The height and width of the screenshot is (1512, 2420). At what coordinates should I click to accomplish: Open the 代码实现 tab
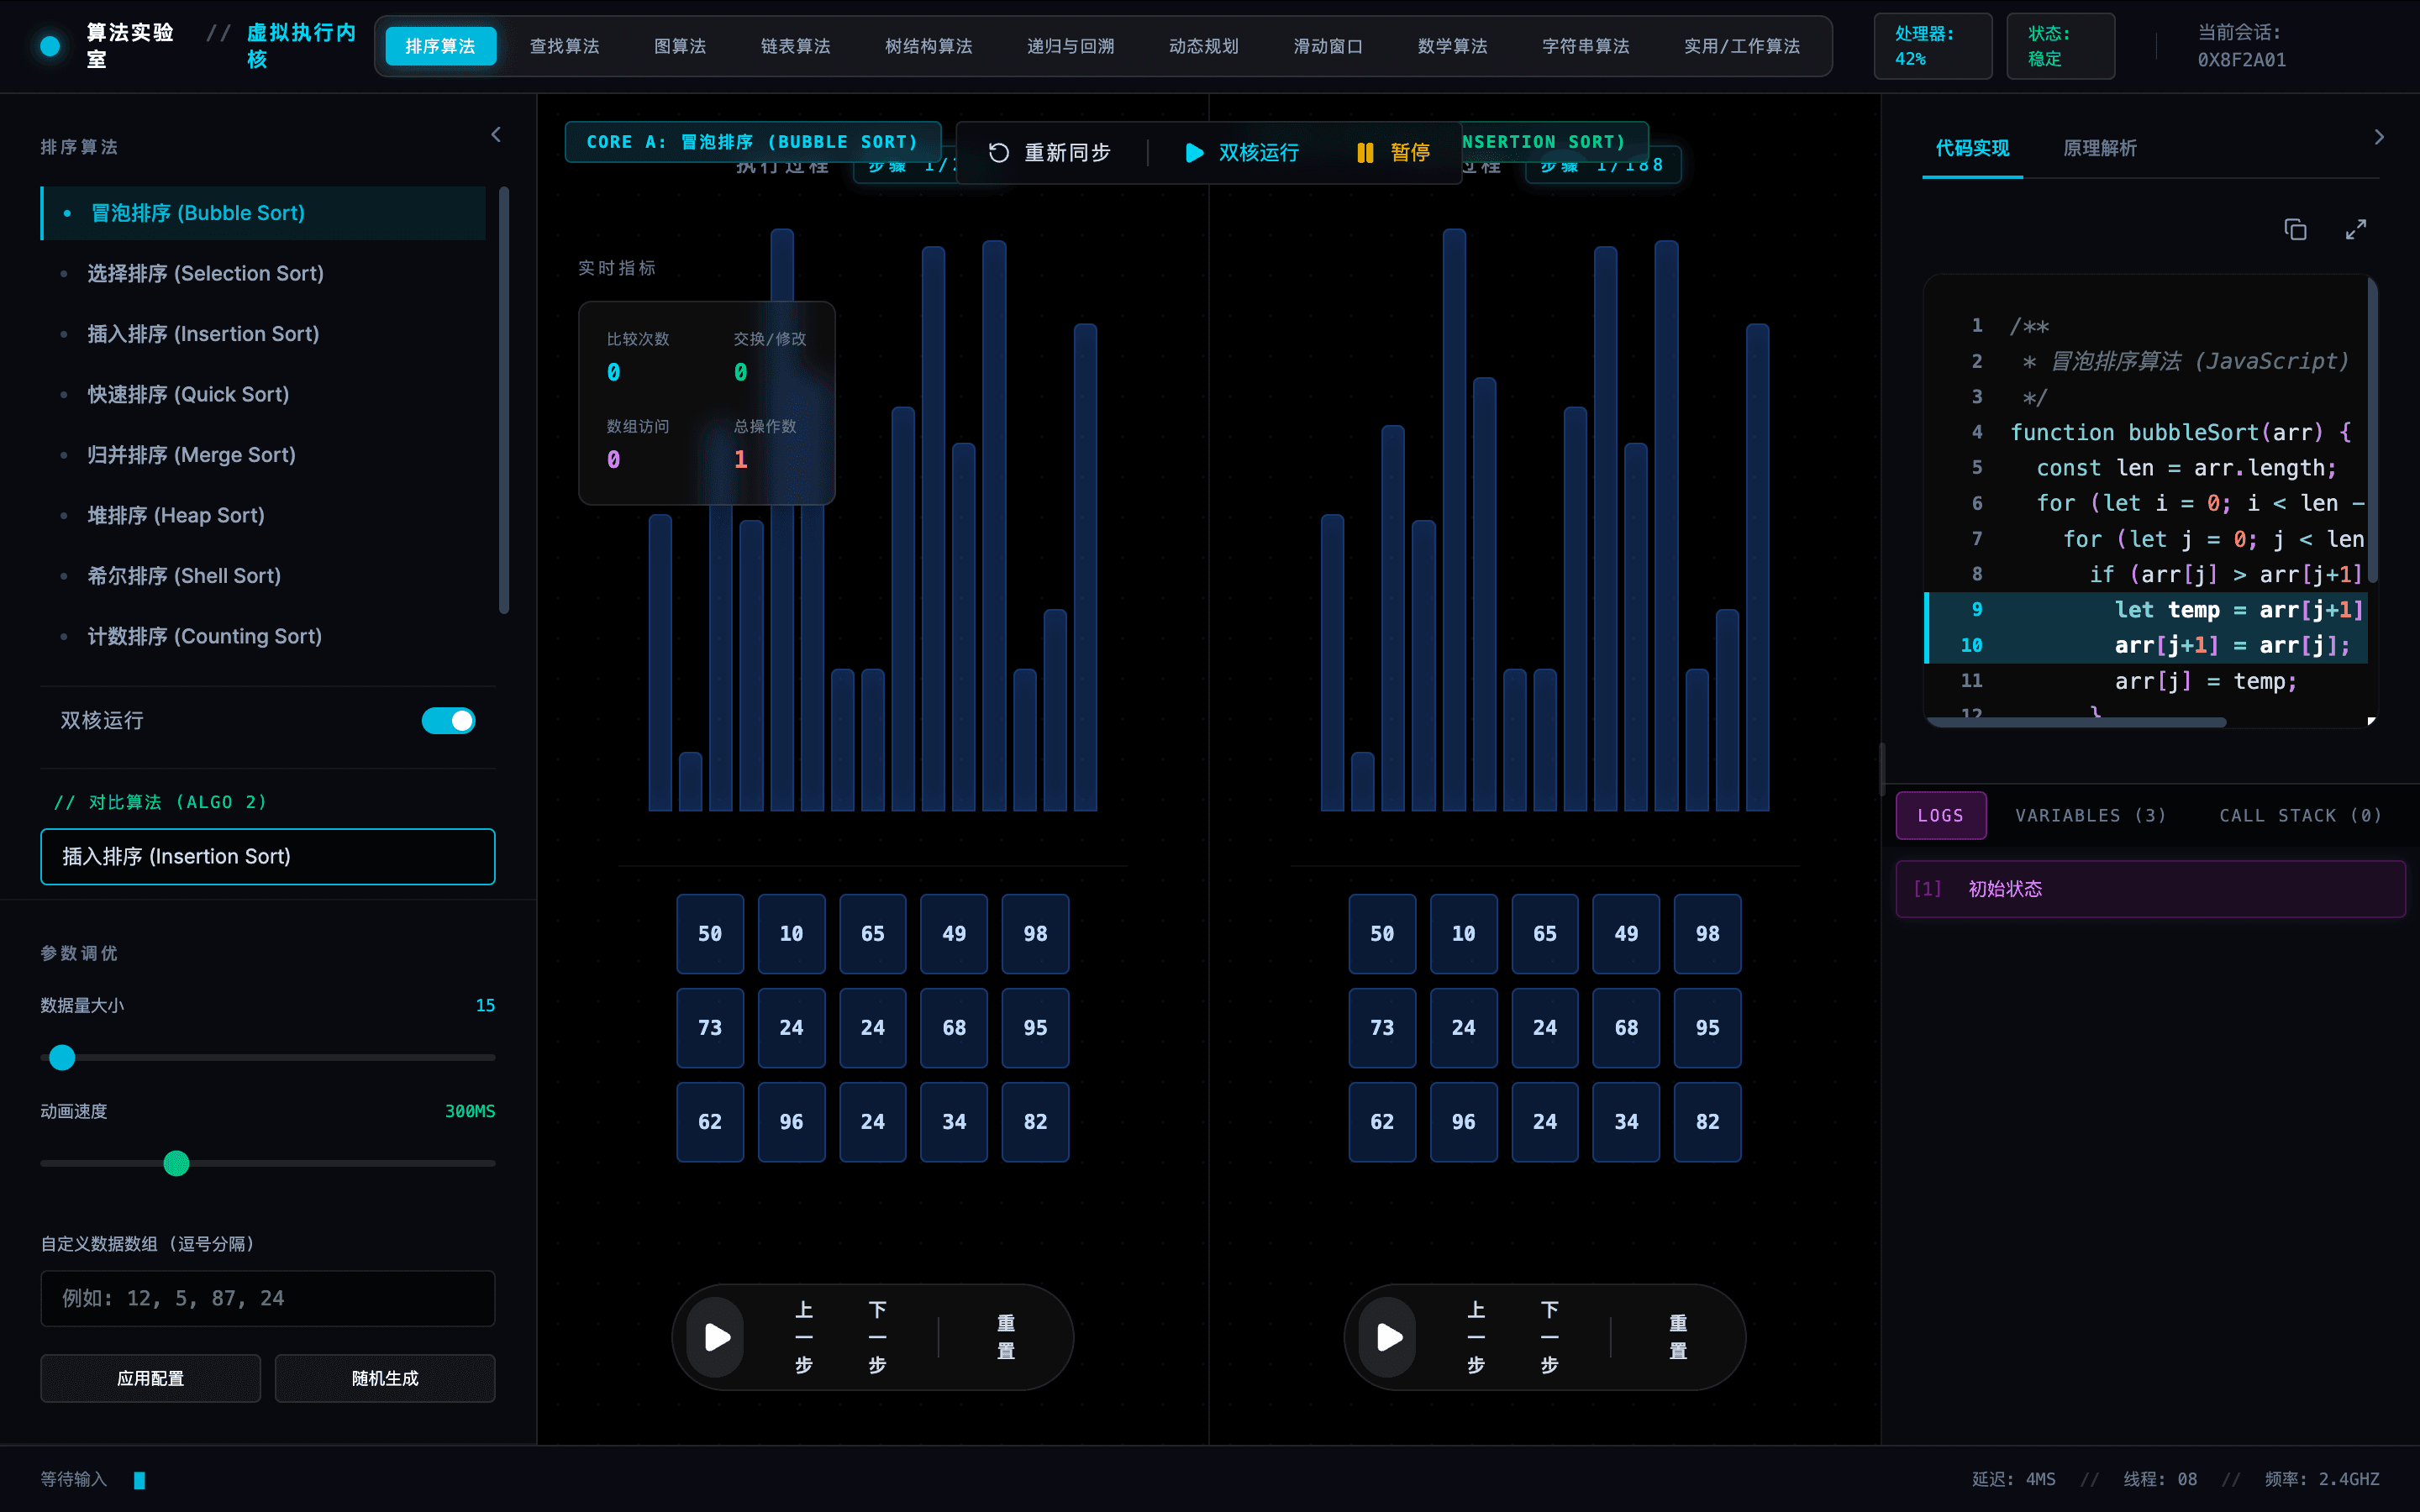coord(1972,148)
